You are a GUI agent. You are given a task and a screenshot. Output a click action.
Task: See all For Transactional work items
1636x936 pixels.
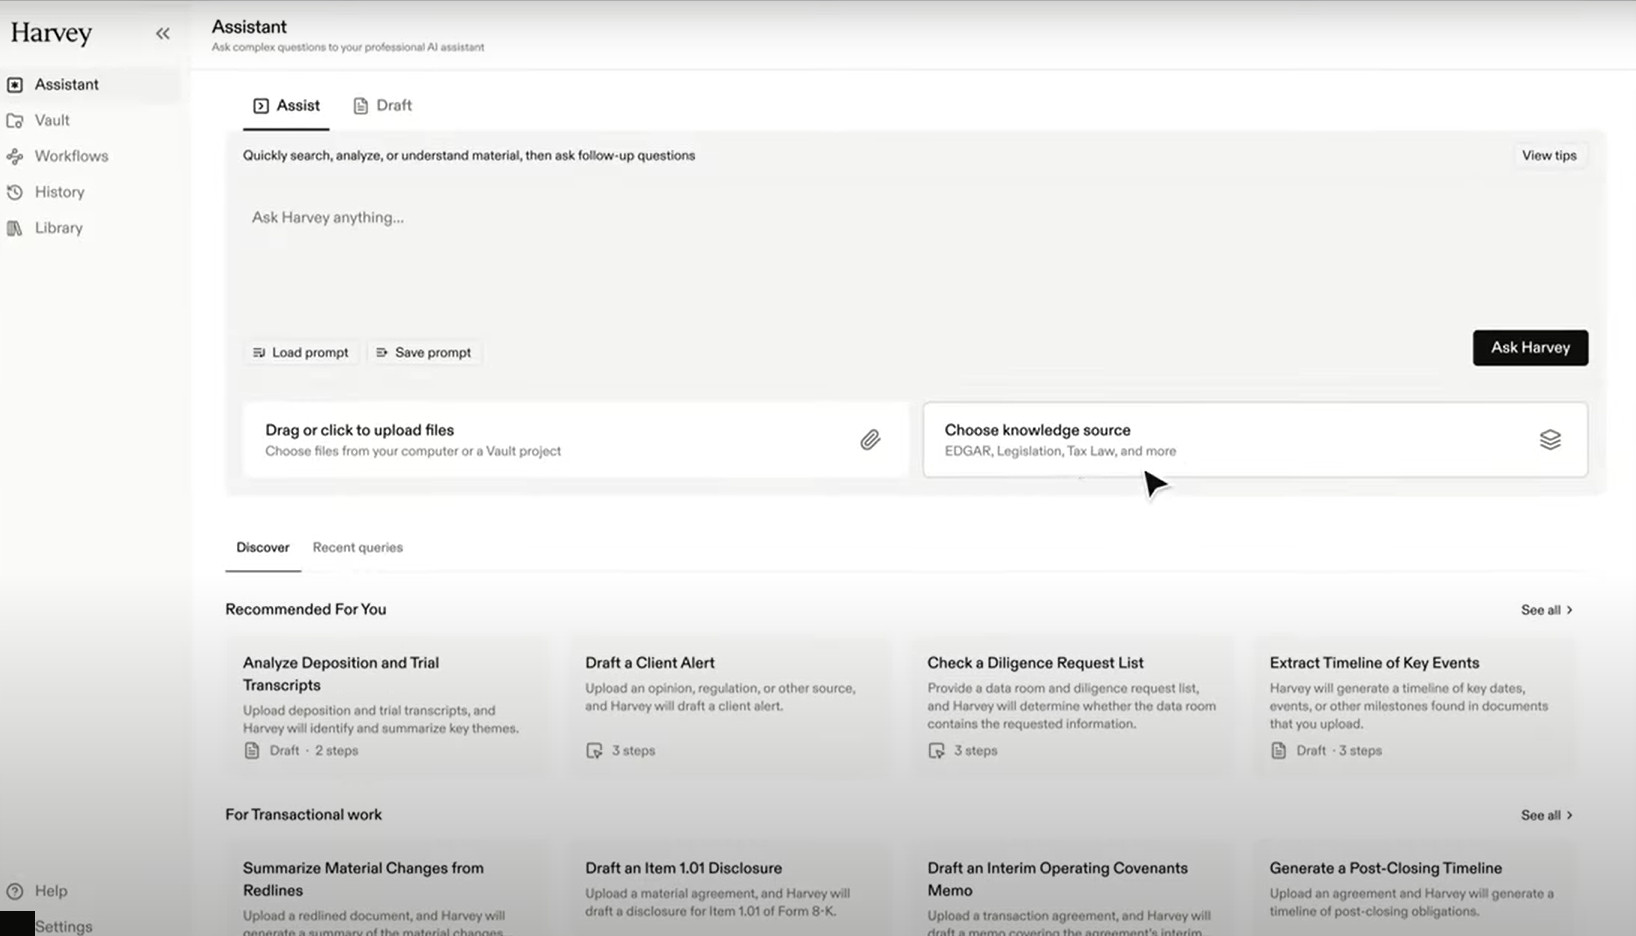(x=1547, y=816)
